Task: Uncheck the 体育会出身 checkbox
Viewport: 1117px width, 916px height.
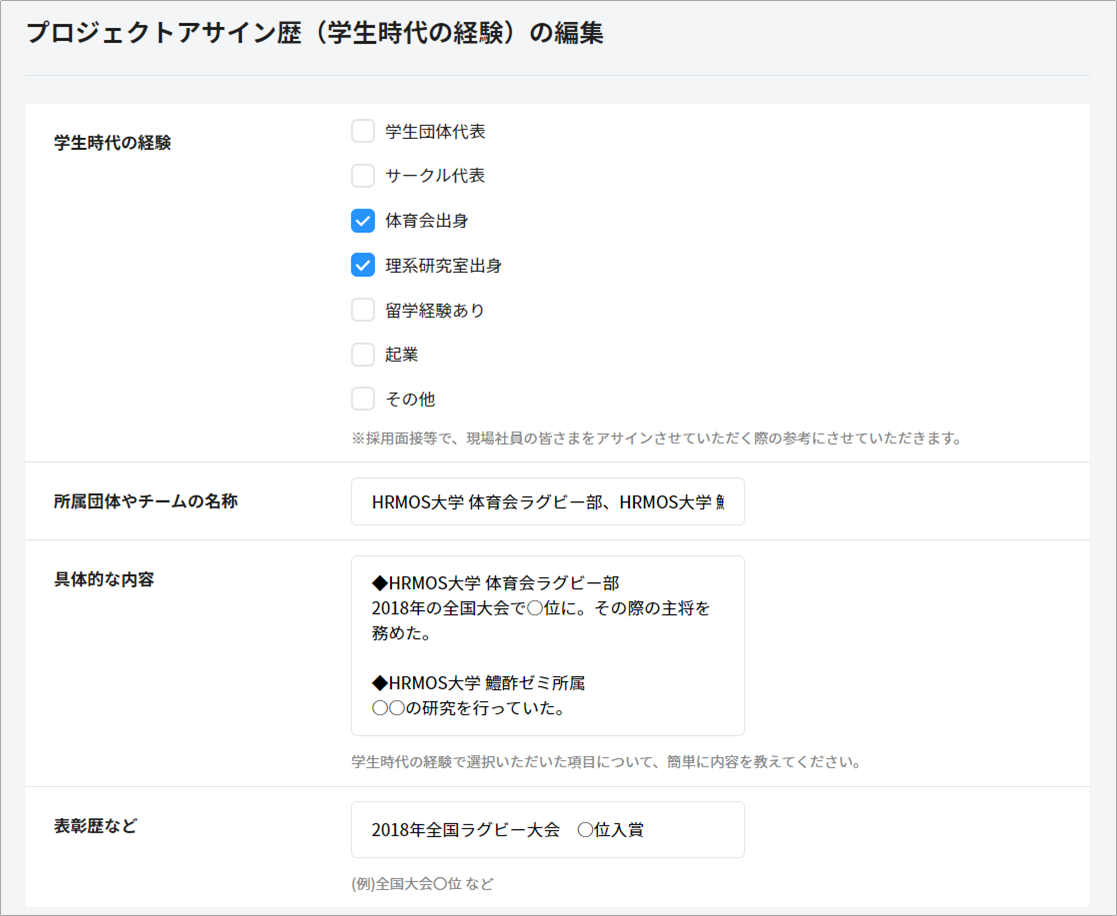Action: pyautogui.click(x=363, y=221)
